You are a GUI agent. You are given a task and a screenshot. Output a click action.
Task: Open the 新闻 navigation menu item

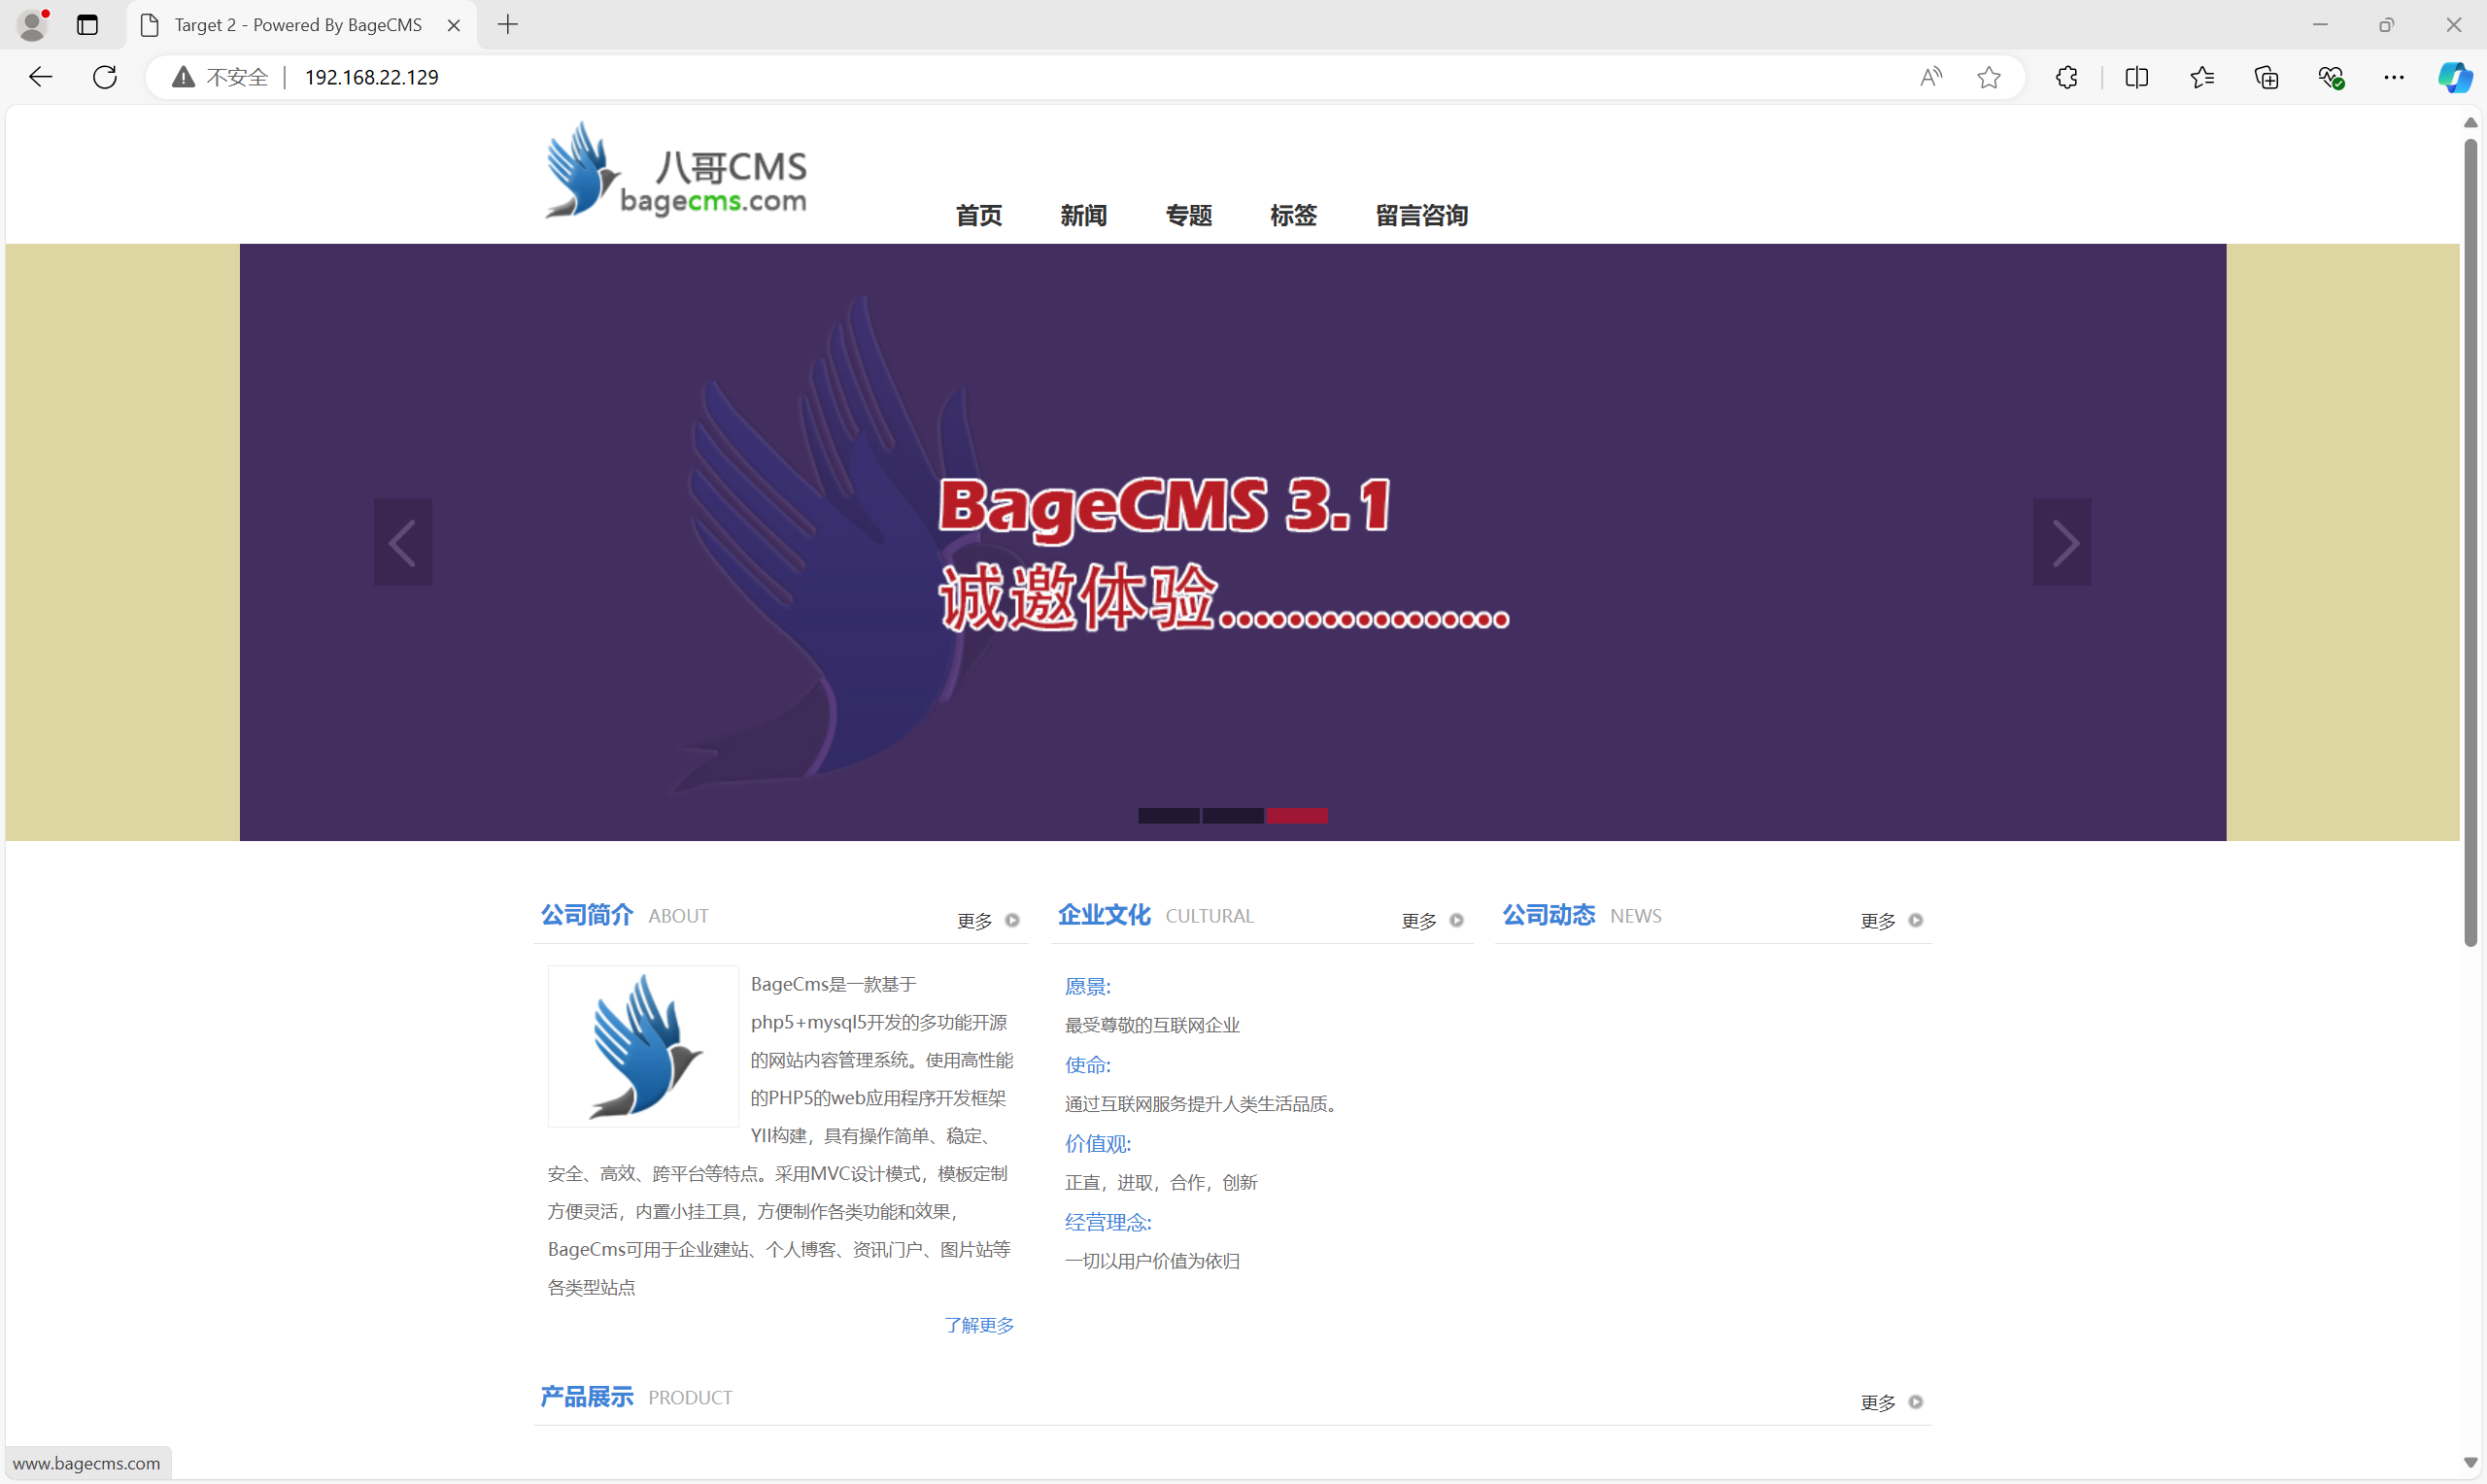click(x=1083, y=215)
